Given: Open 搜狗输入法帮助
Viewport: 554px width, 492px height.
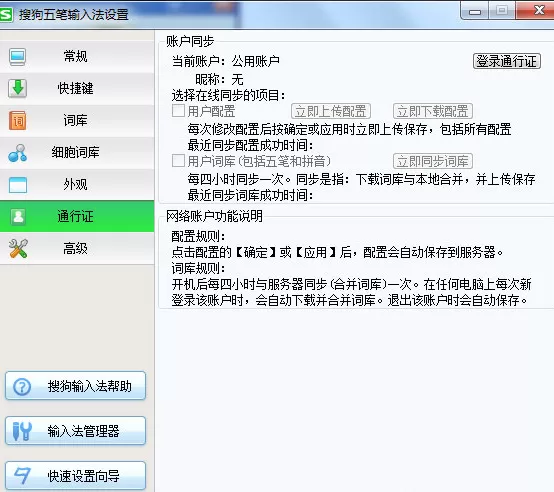Looking at the screenshot, I should (x=75, y=386).
